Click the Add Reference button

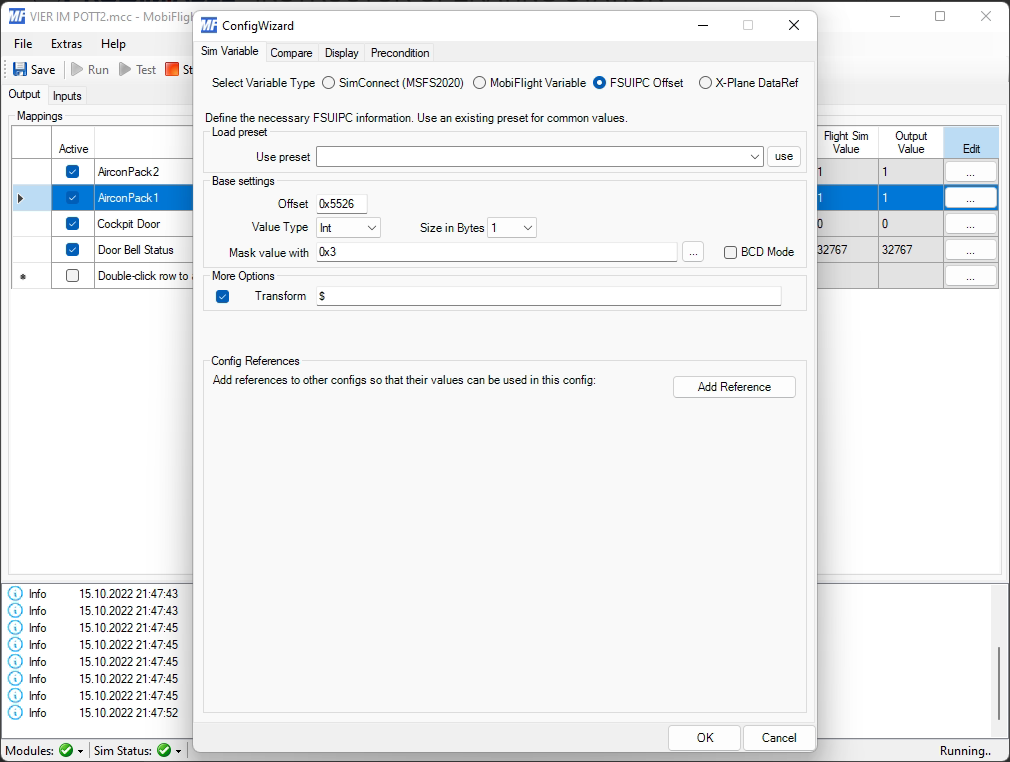coord(734,387)
